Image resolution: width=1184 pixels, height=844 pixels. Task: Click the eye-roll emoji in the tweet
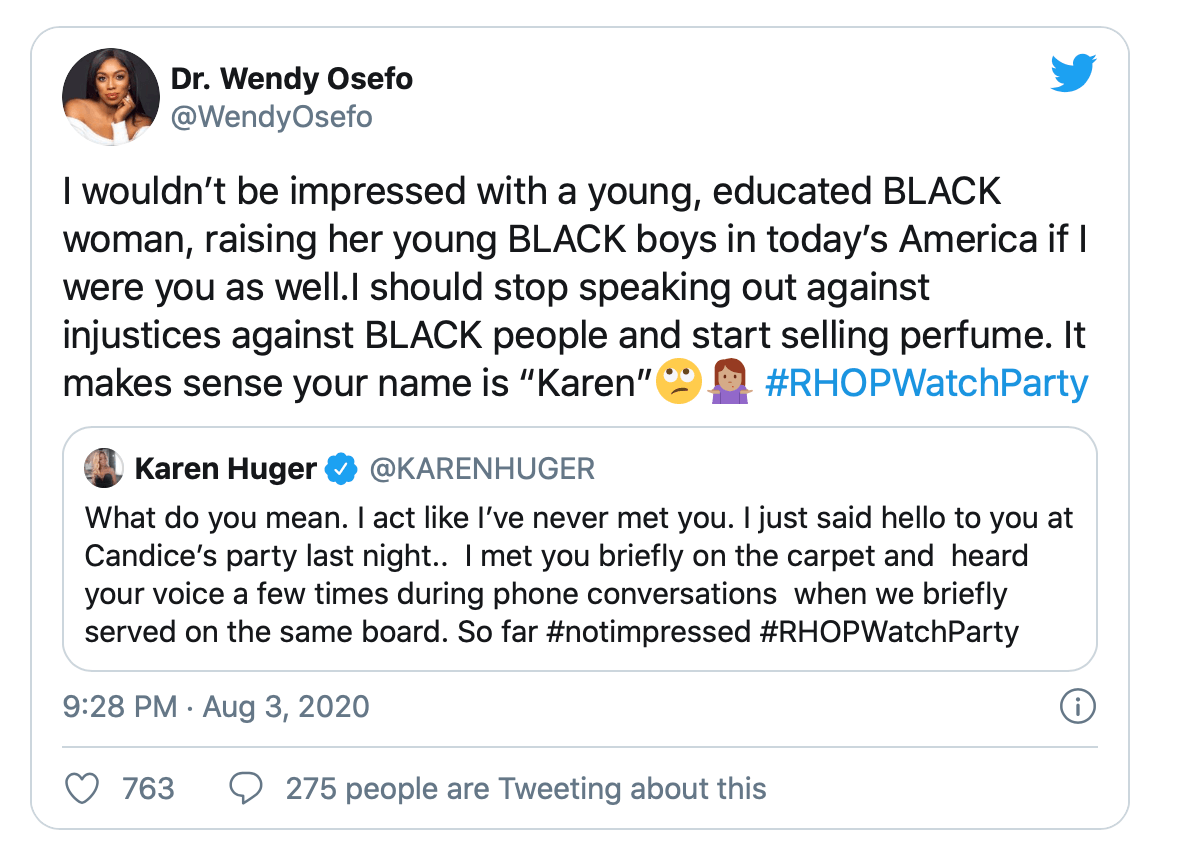(x=673, y=385)
